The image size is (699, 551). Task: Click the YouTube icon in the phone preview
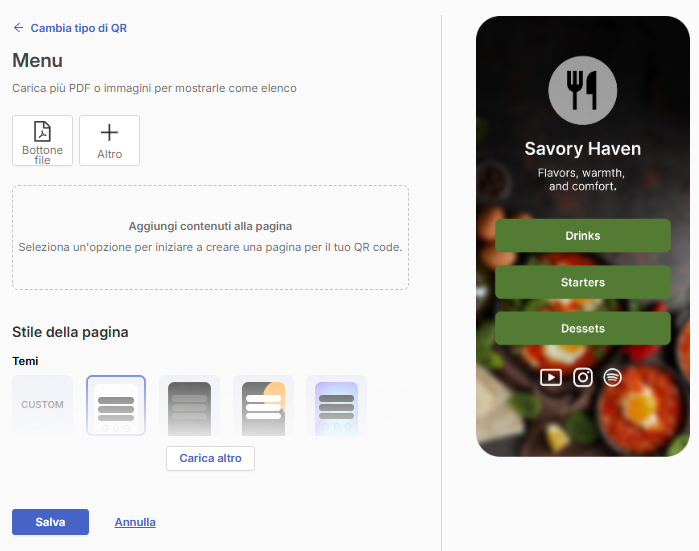pos(551,378)
